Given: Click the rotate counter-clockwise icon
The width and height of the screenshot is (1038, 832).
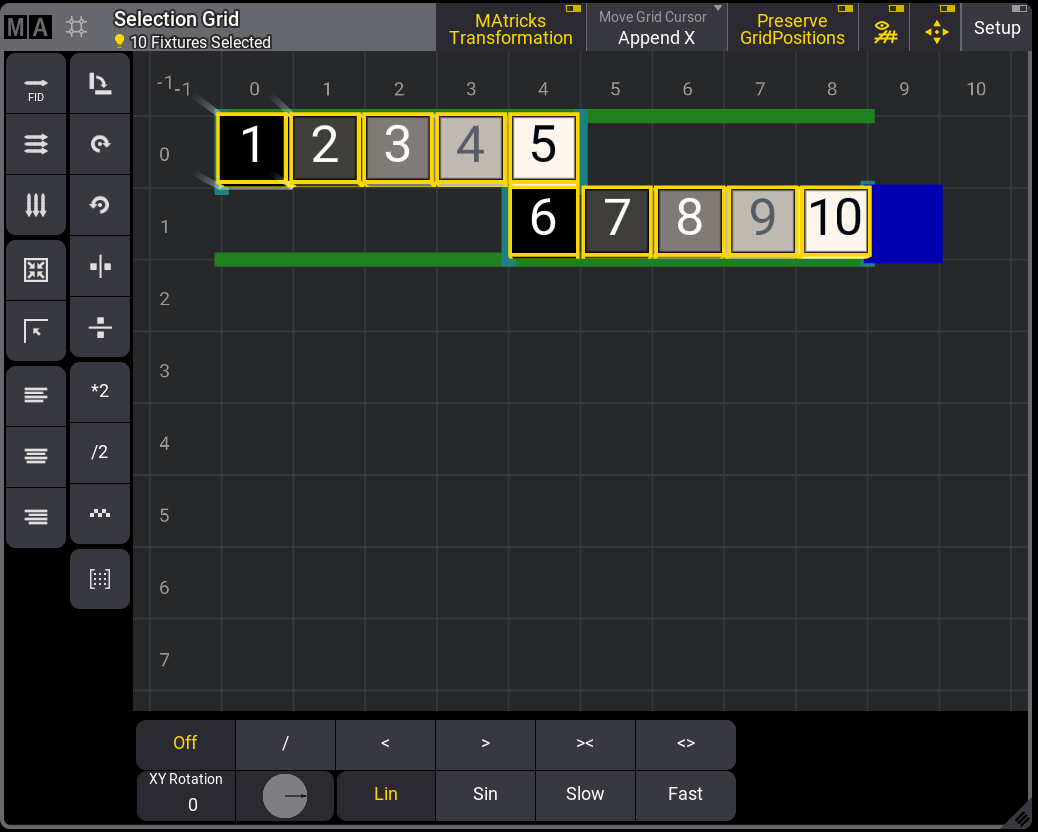Looking at the screenshot, I should (x=100, y=205).
